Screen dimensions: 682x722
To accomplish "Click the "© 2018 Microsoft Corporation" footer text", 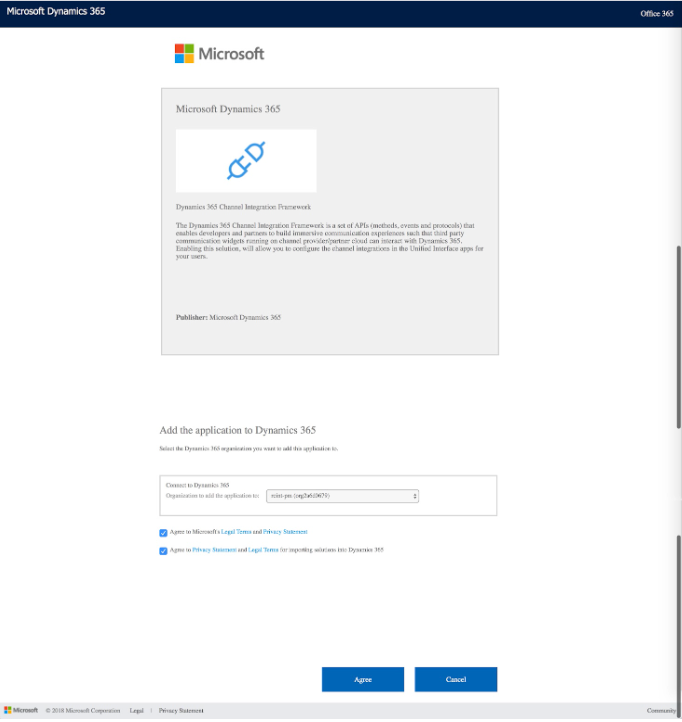I will point(83,711).
